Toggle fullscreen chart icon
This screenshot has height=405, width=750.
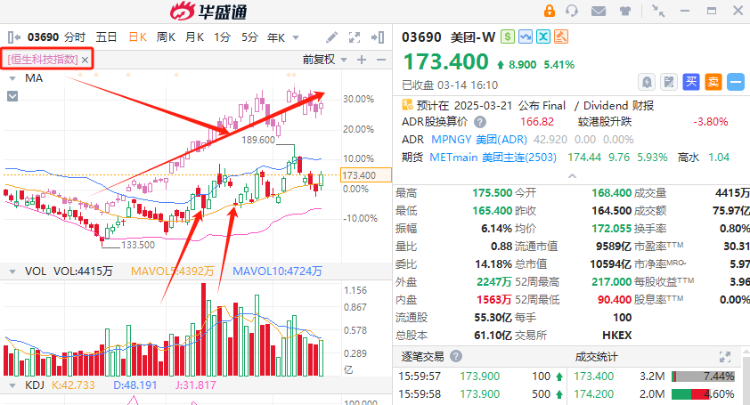(x=354, y=37)
